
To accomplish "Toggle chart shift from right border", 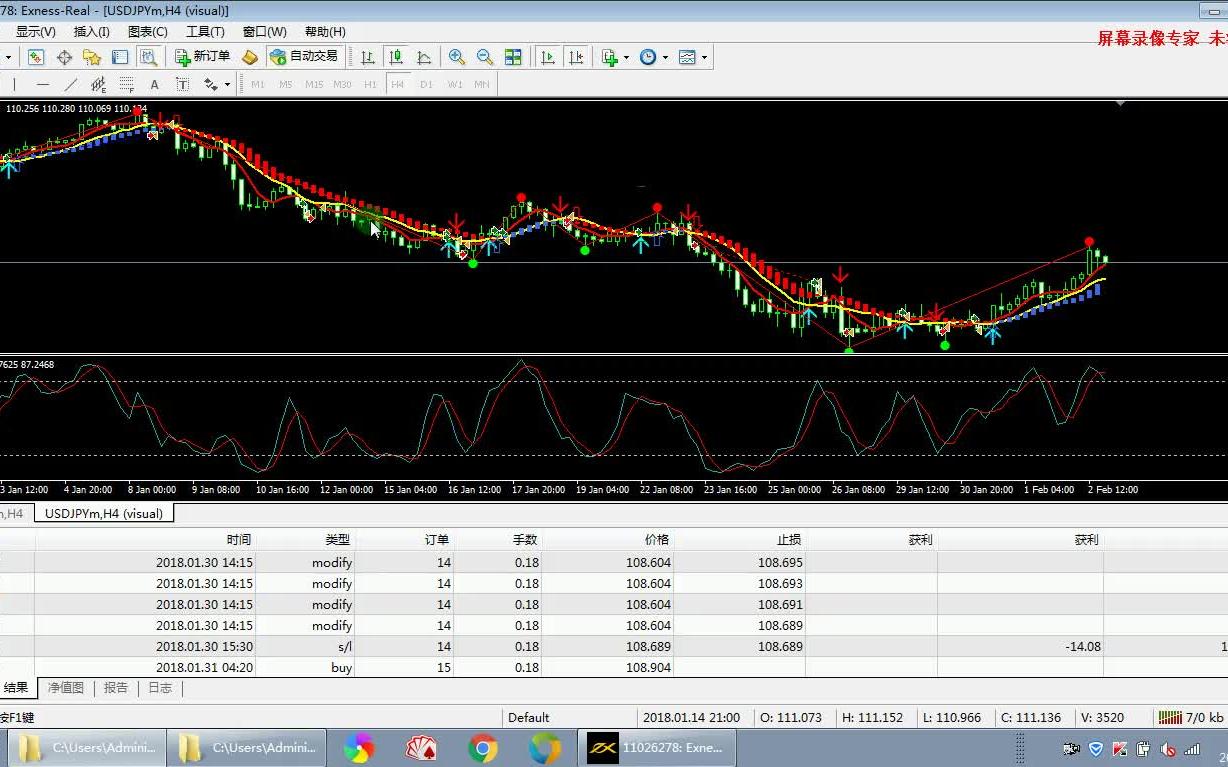I will (576, 57).
